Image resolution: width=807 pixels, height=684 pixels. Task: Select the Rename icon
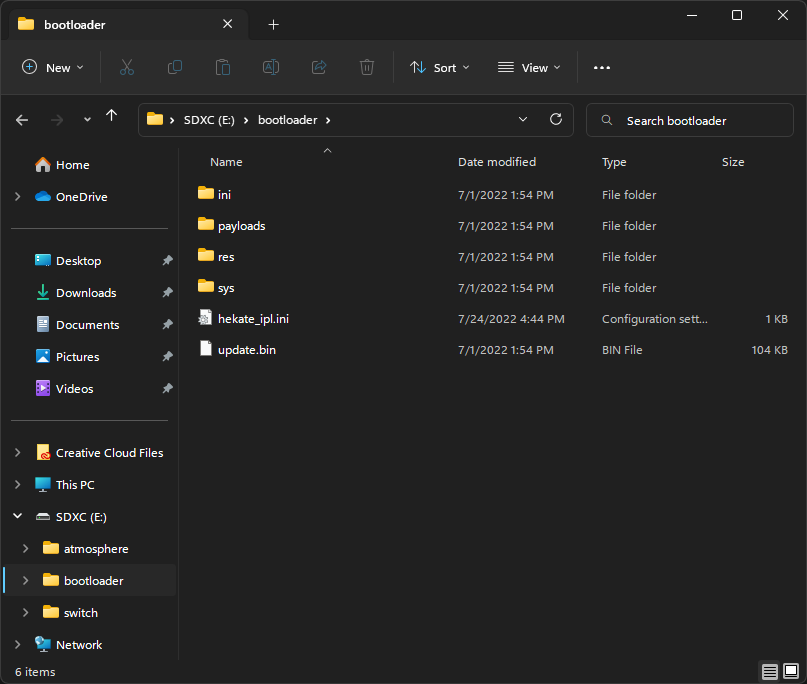(270, 67)
